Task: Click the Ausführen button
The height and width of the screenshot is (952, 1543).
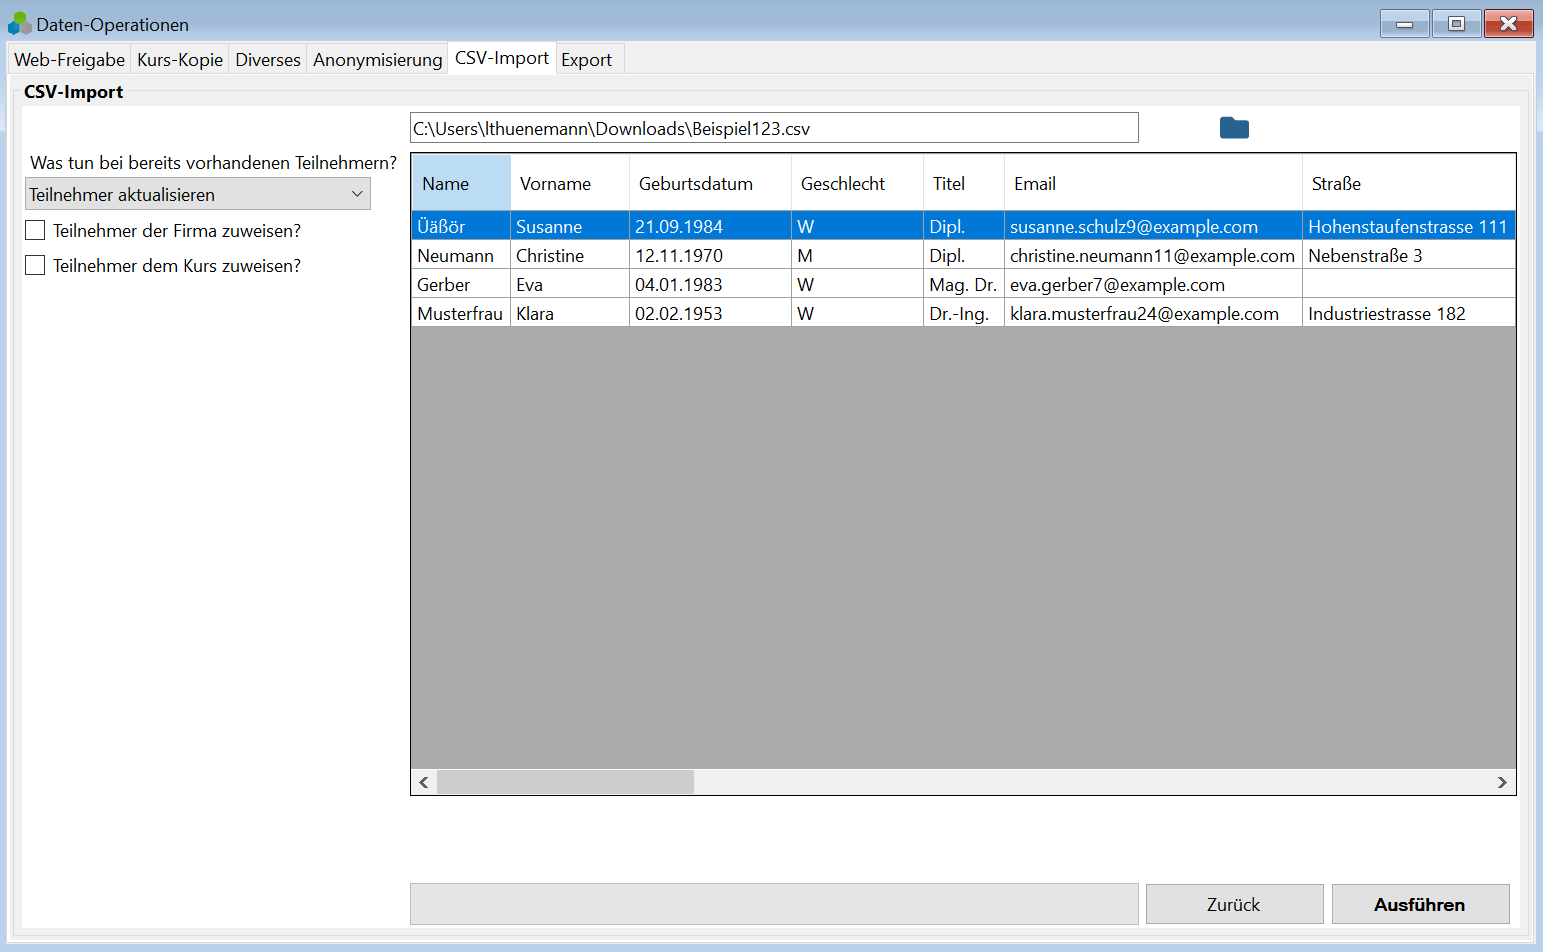Action: (1420, 904)
